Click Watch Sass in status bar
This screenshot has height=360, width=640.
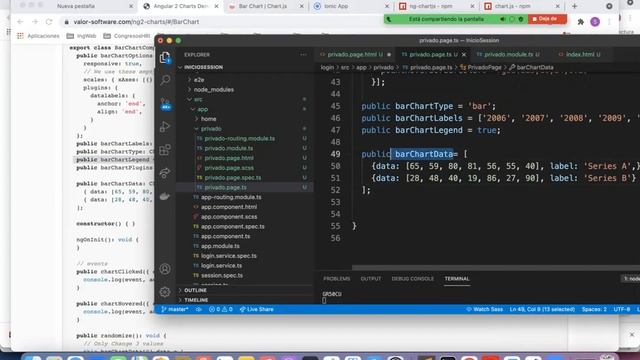484,309
